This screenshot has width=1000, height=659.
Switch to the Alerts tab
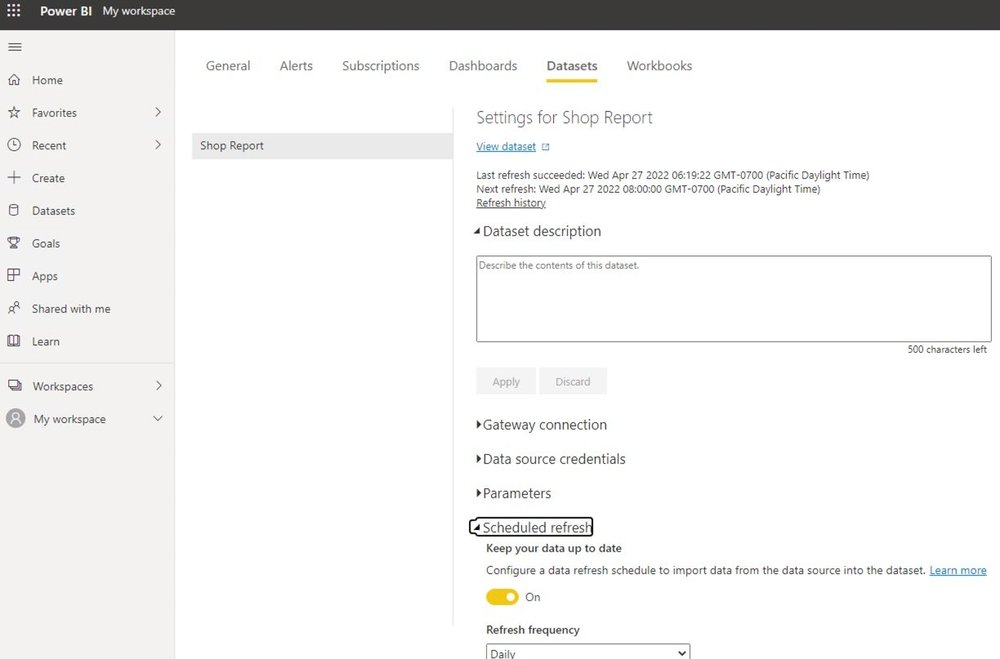tap(296, 66)
